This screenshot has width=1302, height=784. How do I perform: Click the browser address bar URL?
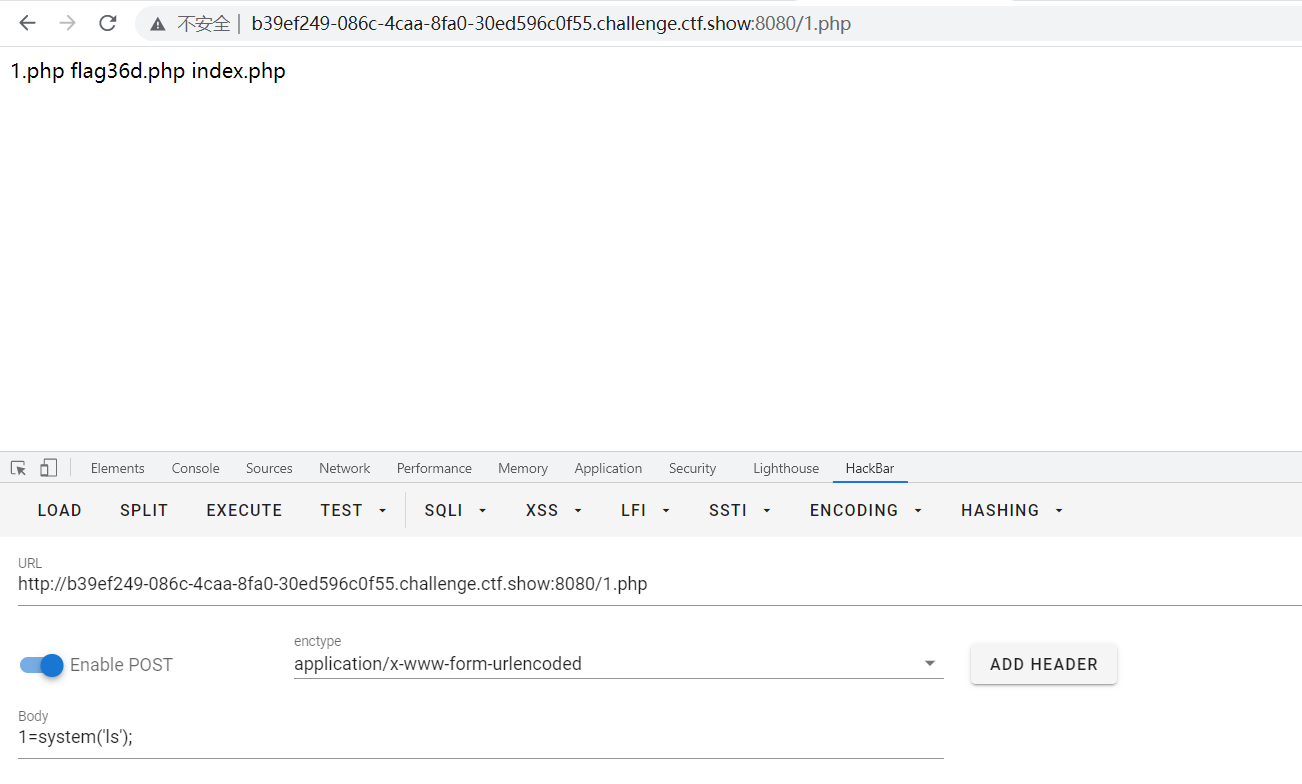click(551, 23)
